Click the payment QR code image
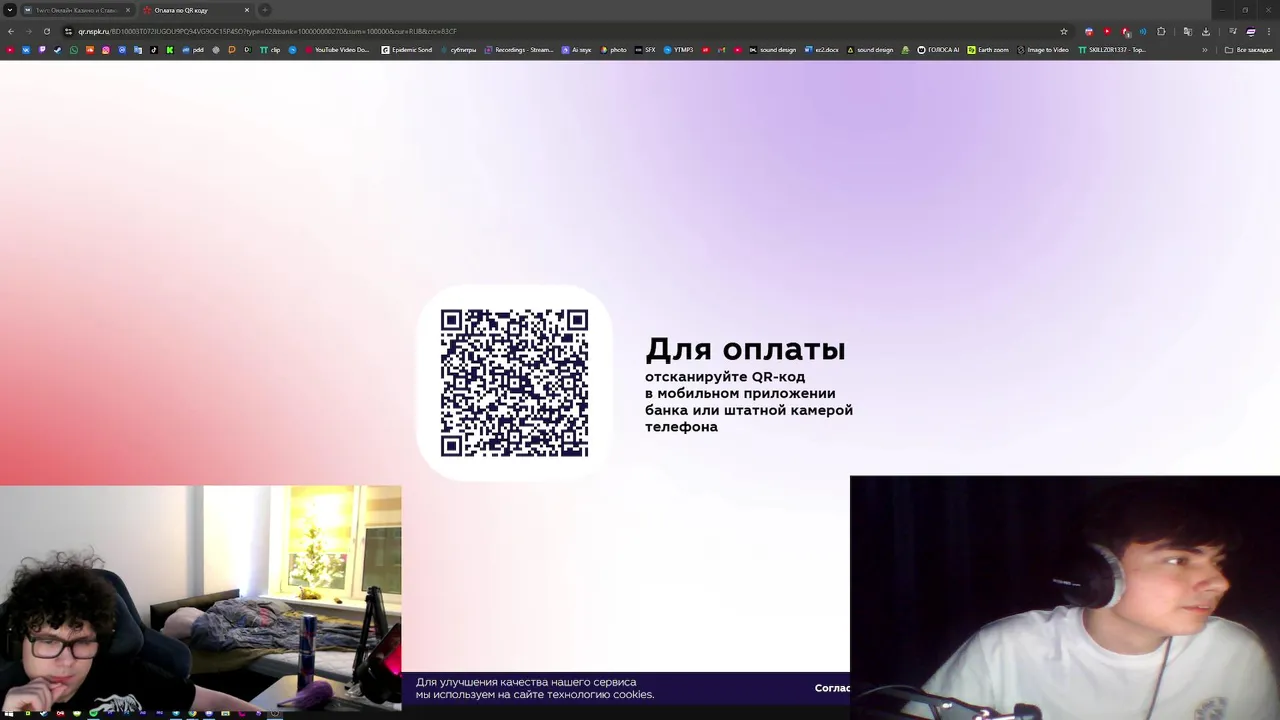This screenshot has width=1280, height=720. point(514,383)
